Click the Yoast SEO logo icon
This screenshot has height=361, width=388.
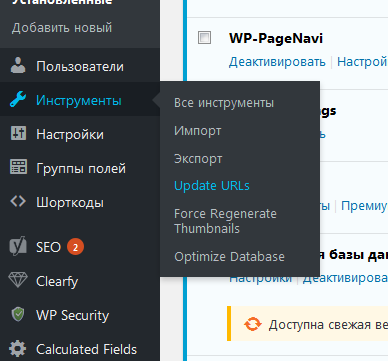[18, 246]
